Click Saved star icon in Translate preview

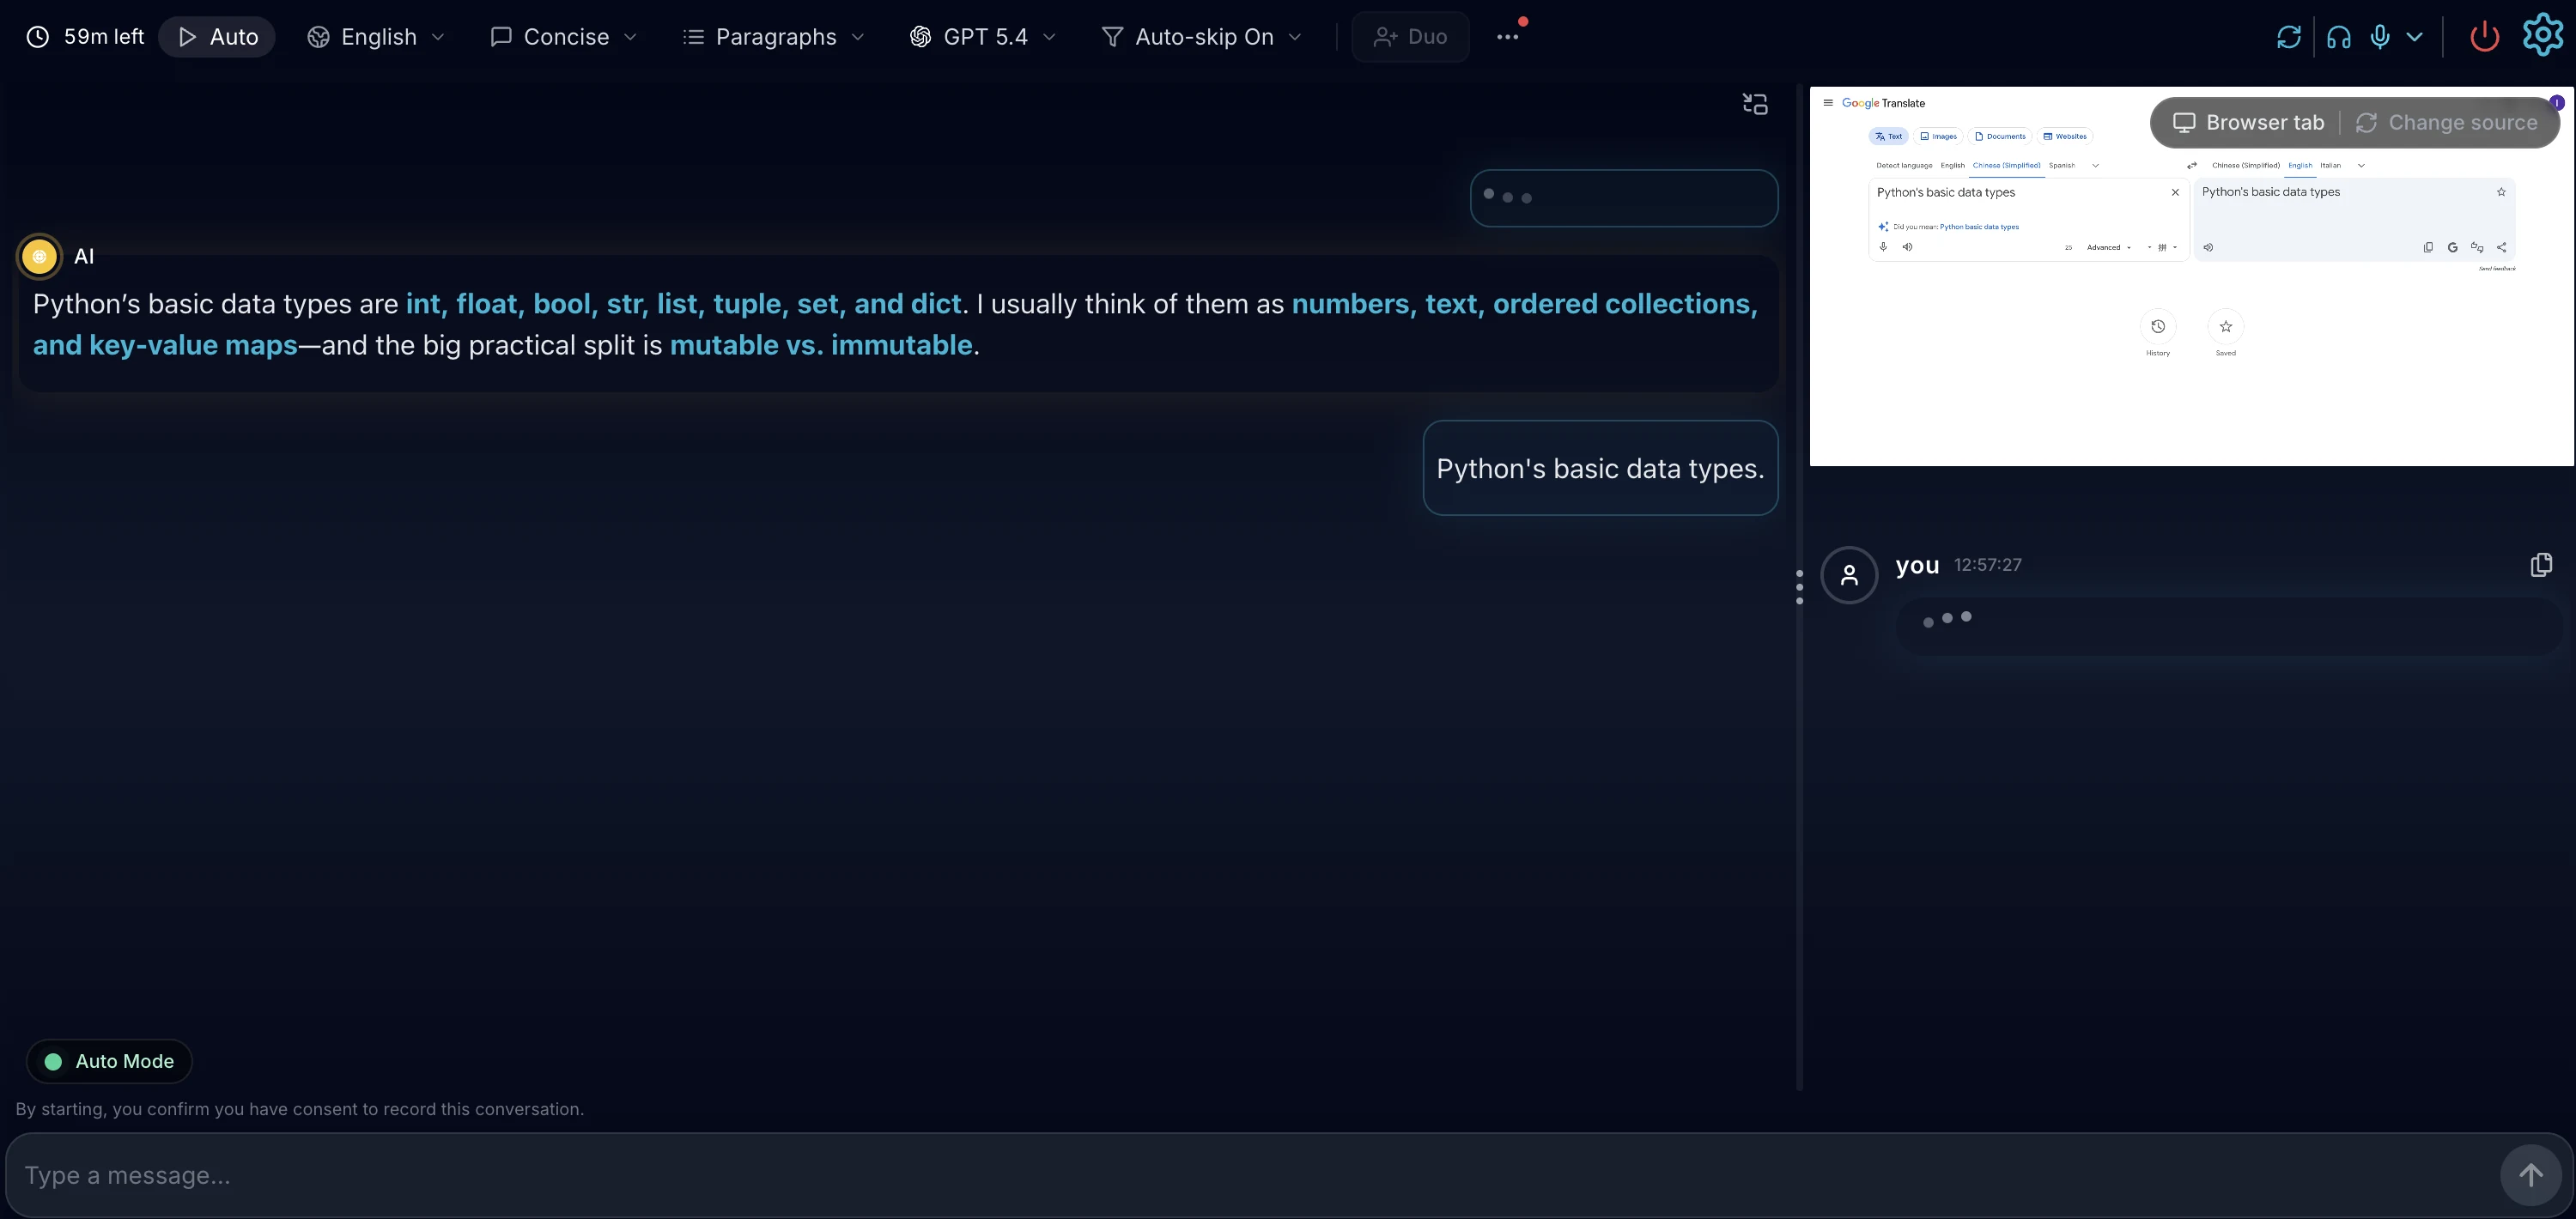[x=2225, y=326]
